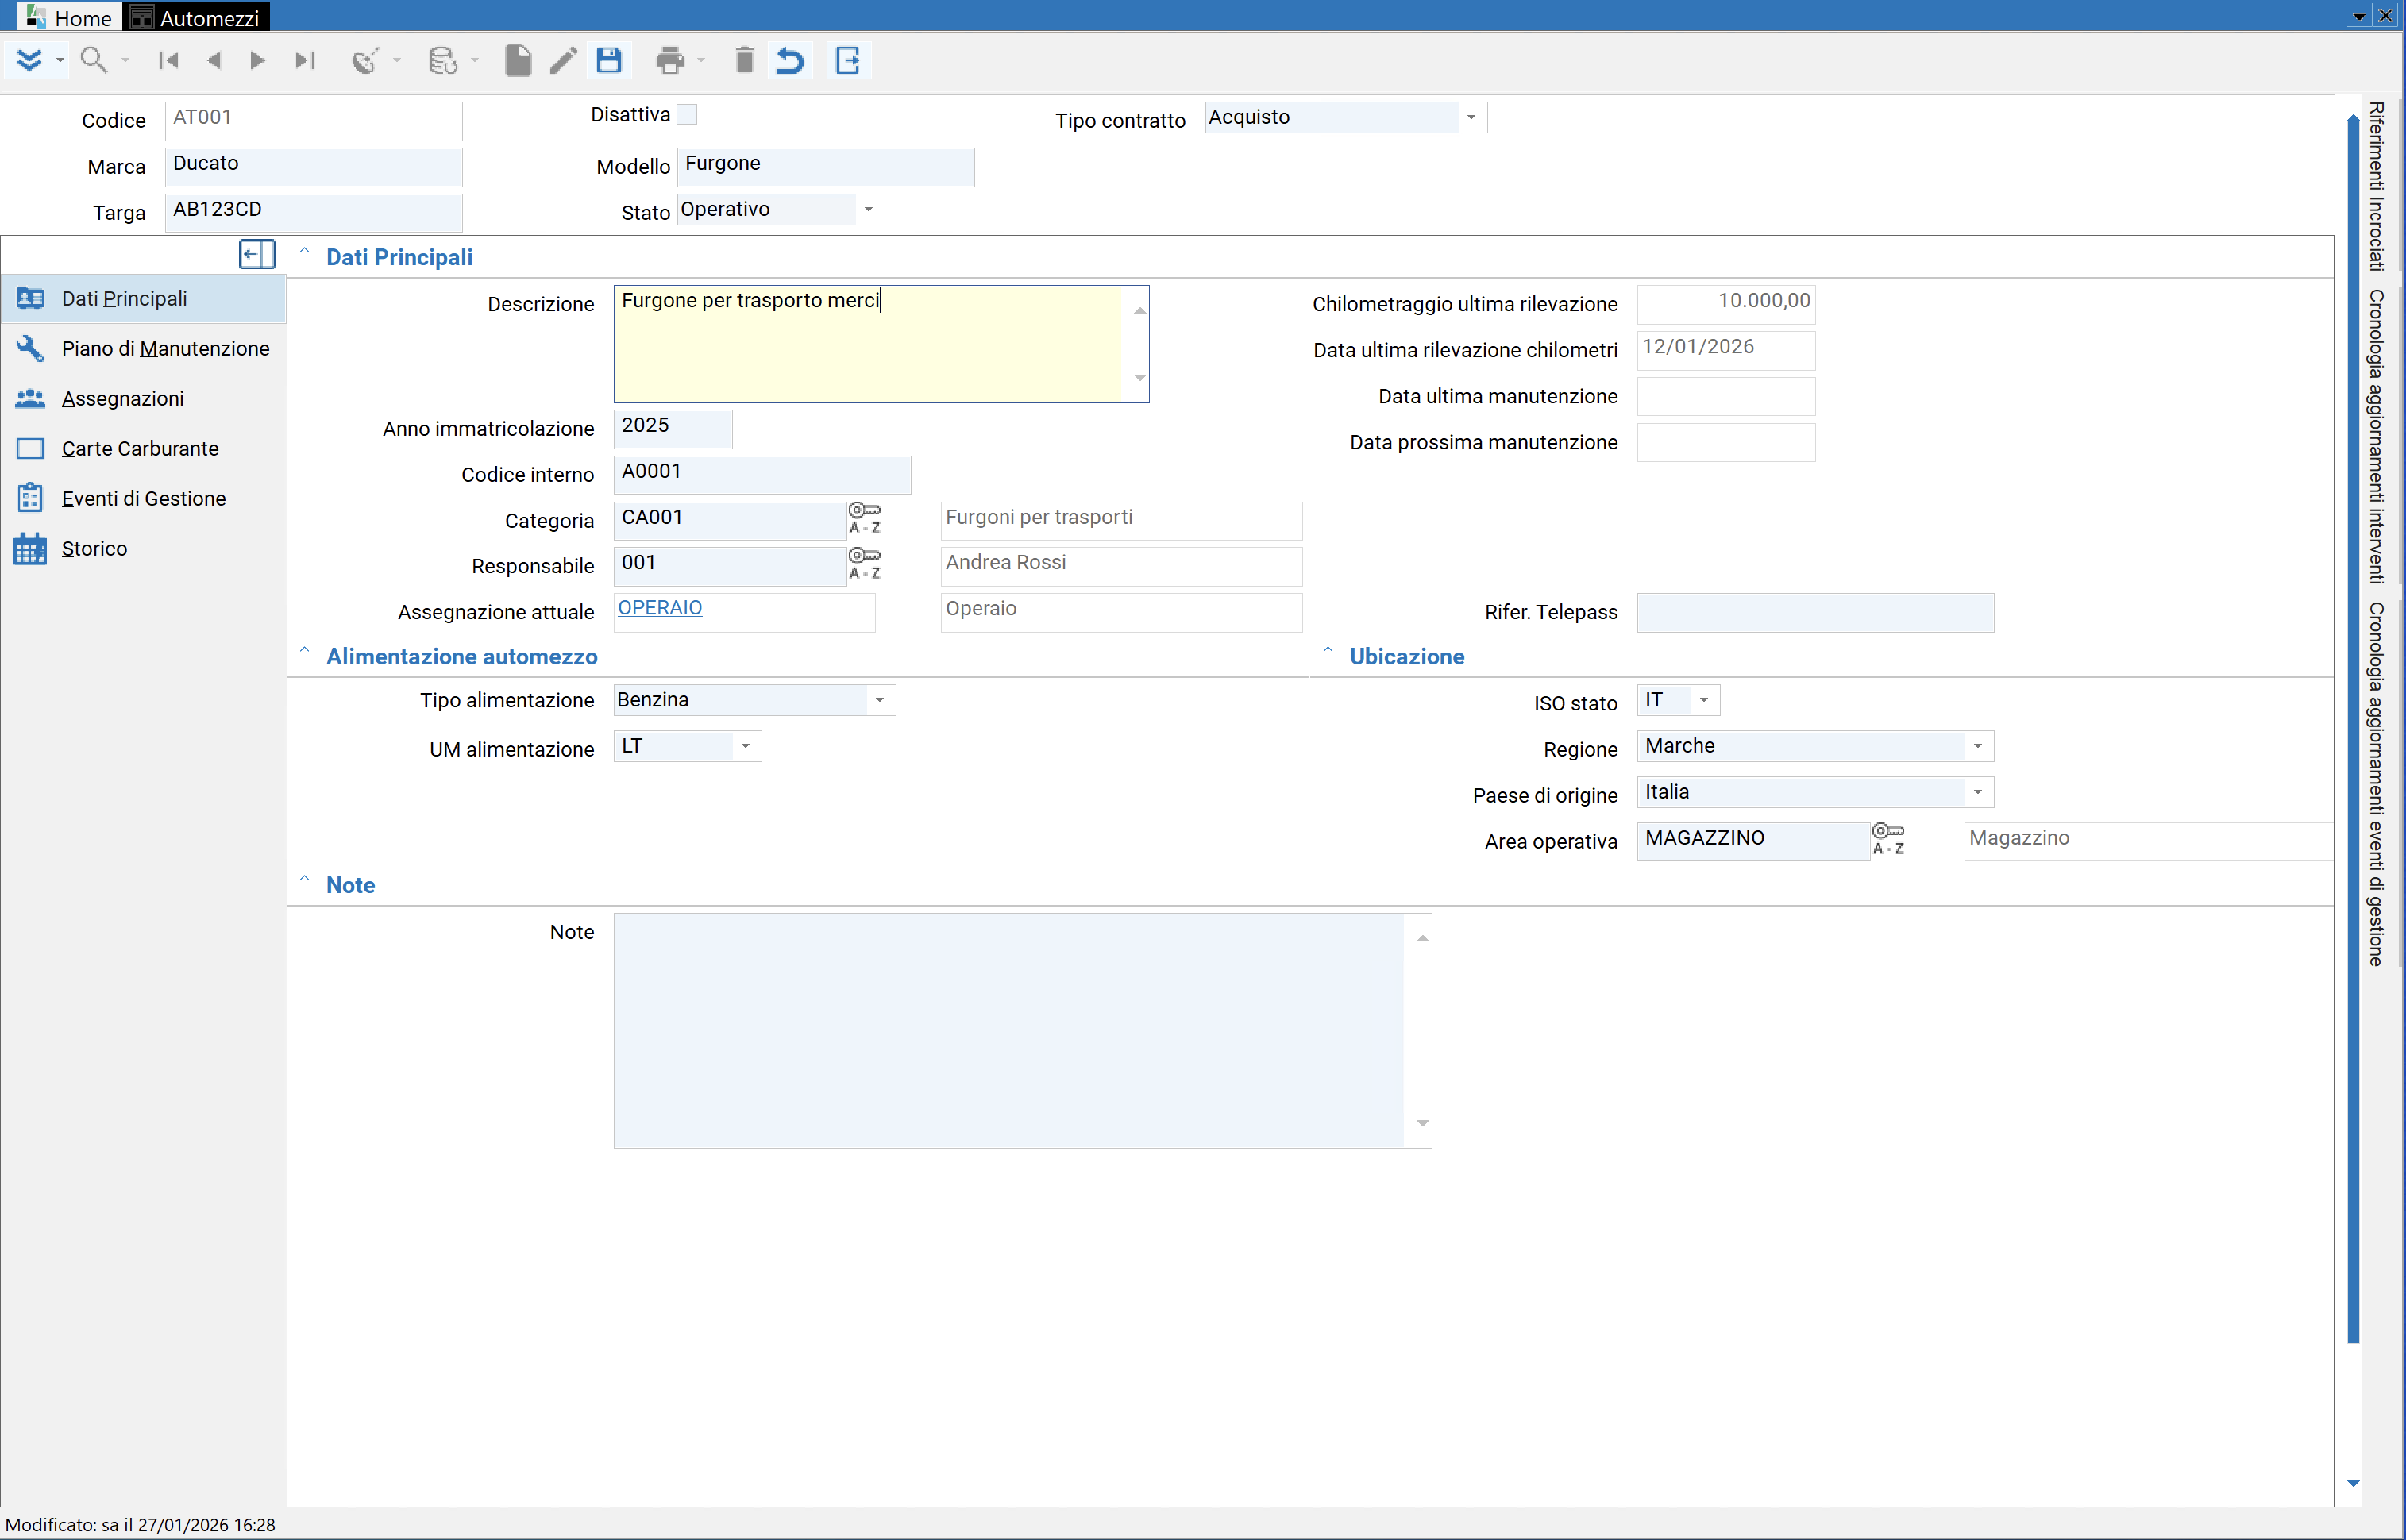Click the Rifer. Telepass input field

tap(1815, 612)
